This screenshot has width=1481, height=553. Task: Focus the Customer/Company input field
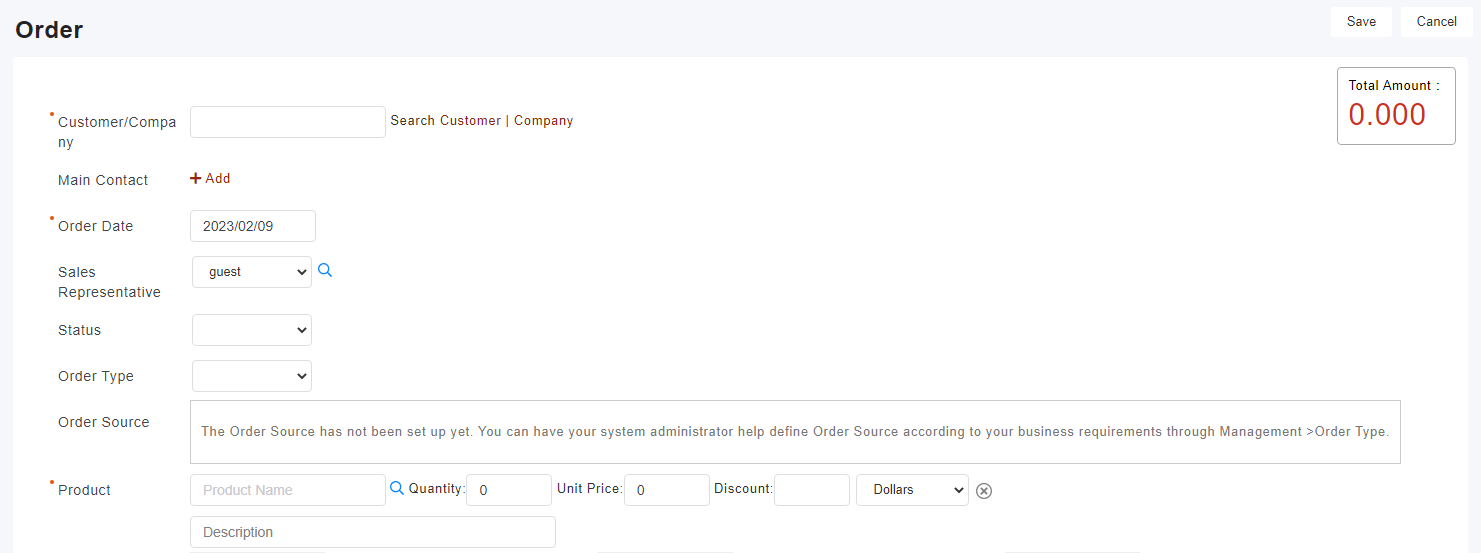click(x=288, y=122)
